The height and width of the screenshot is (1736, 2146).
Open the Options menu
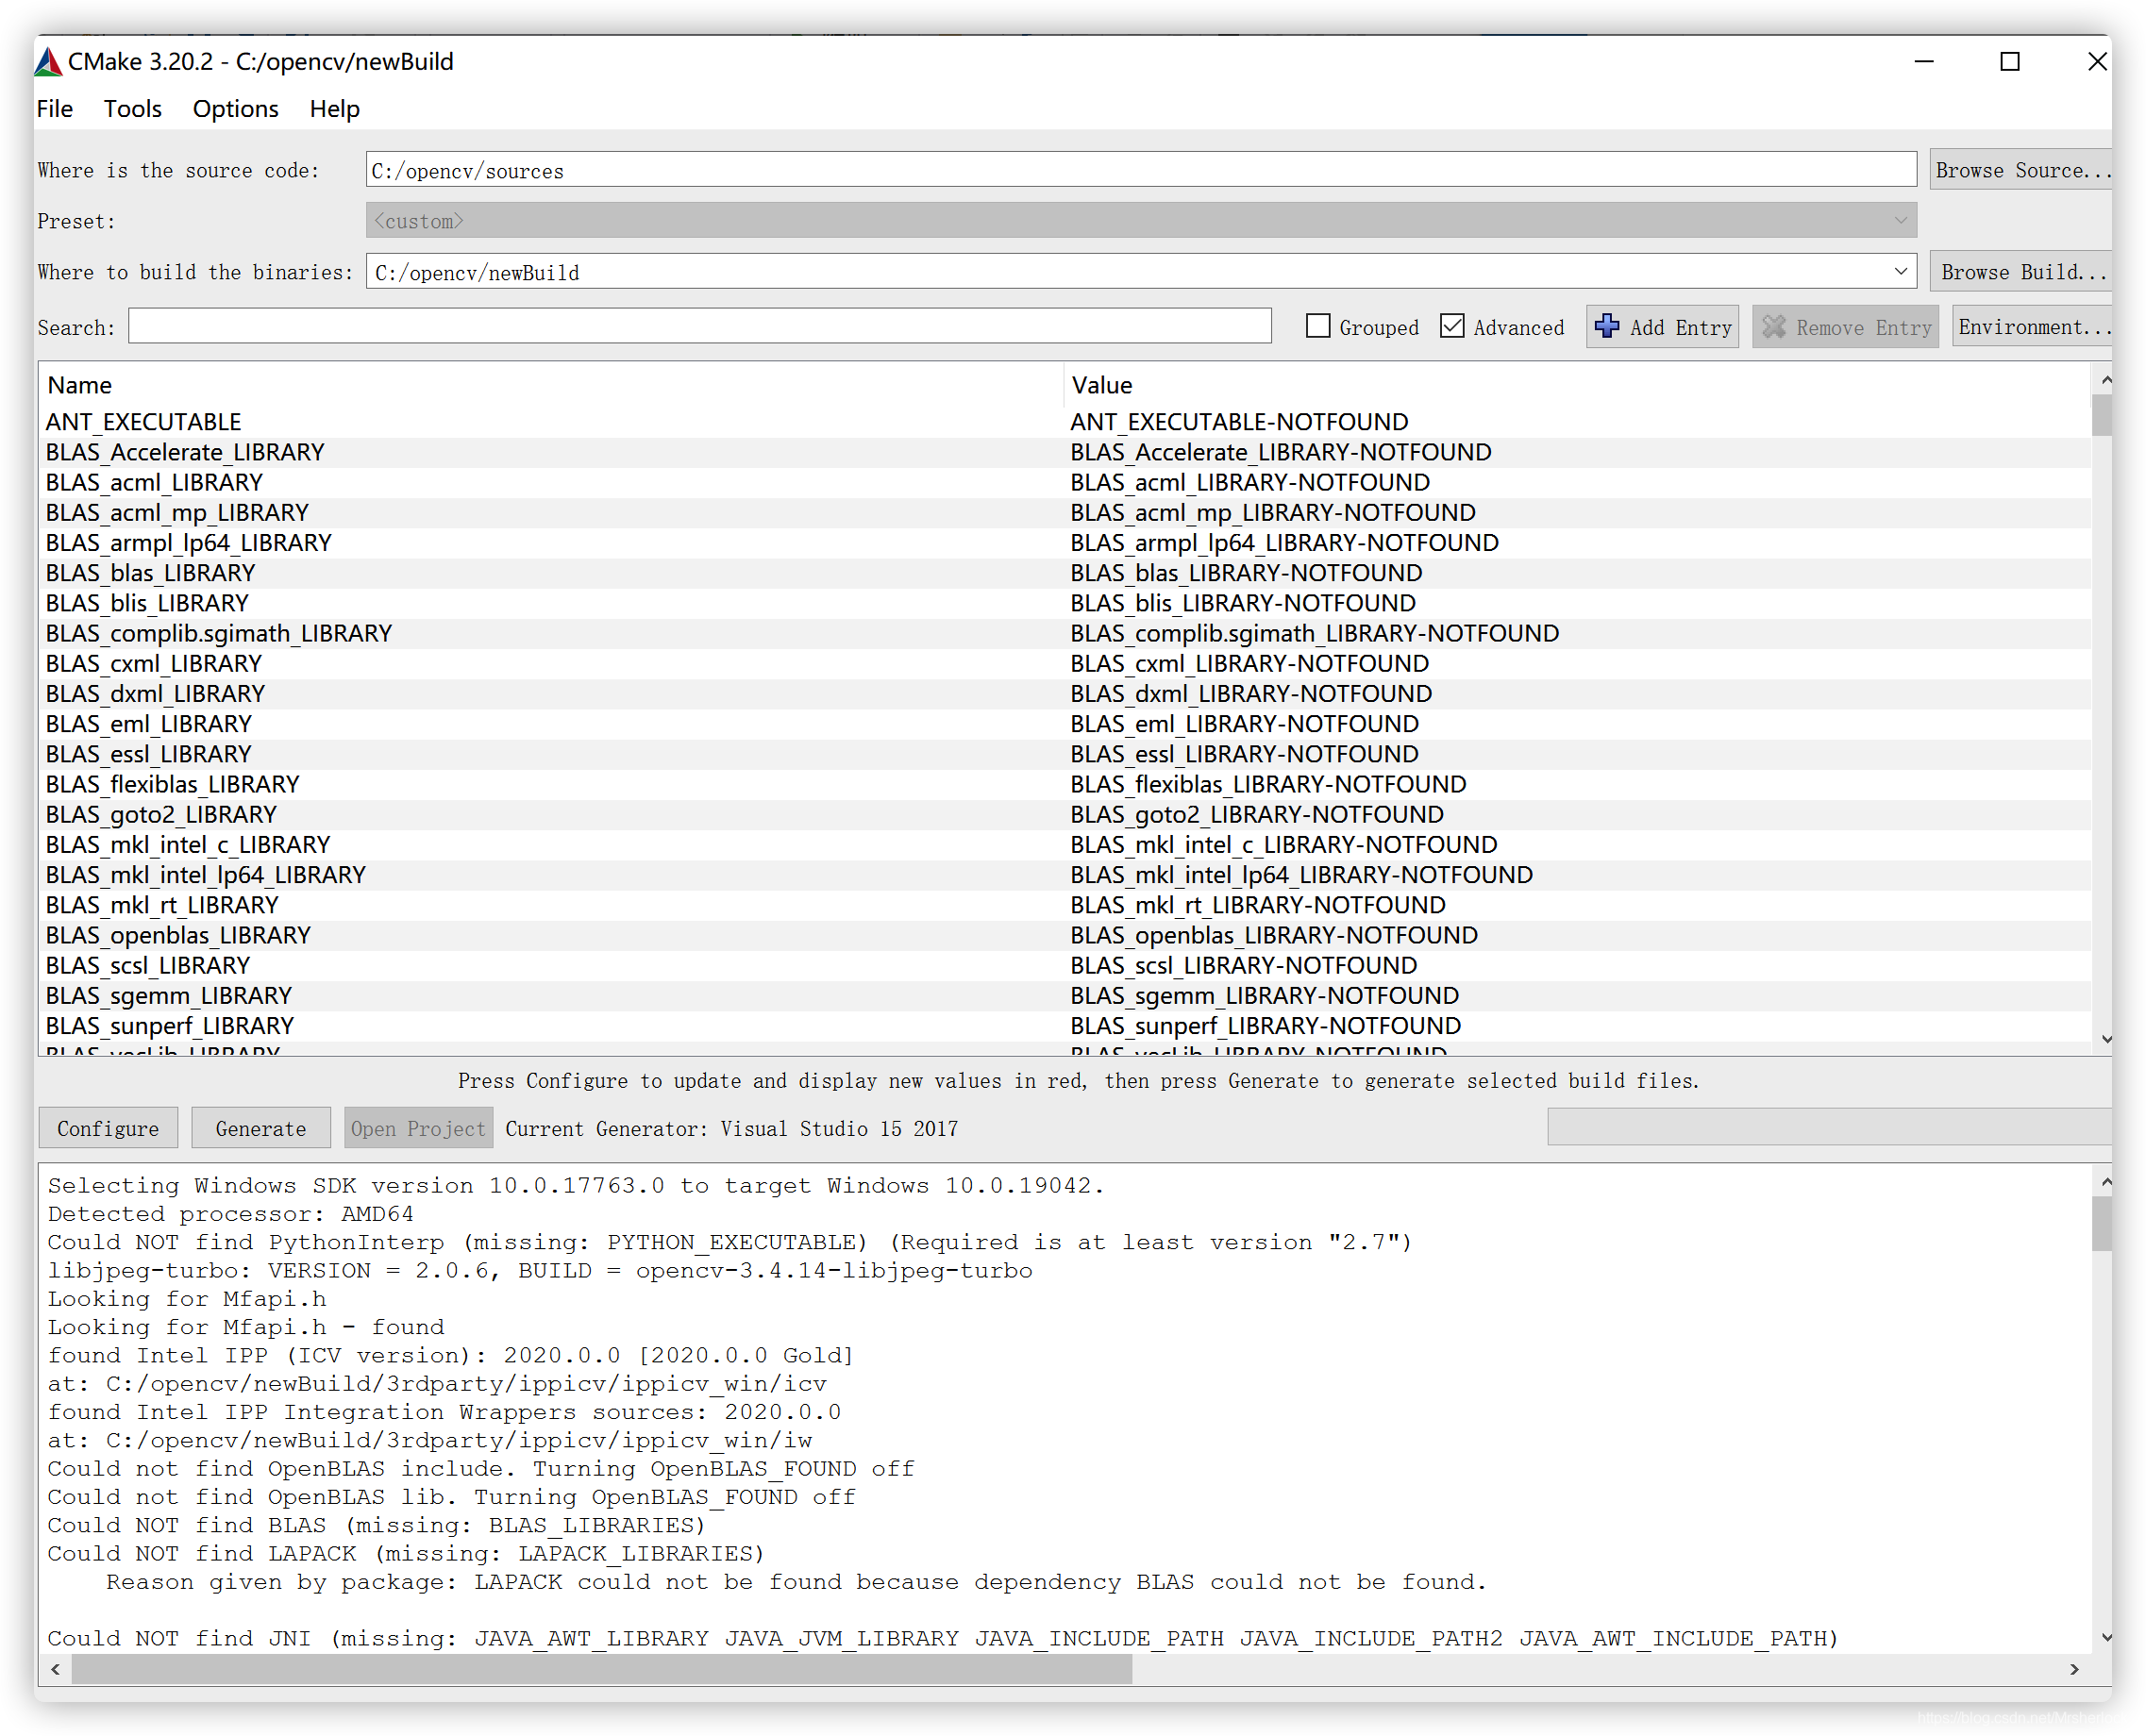[x=235, y=109]
